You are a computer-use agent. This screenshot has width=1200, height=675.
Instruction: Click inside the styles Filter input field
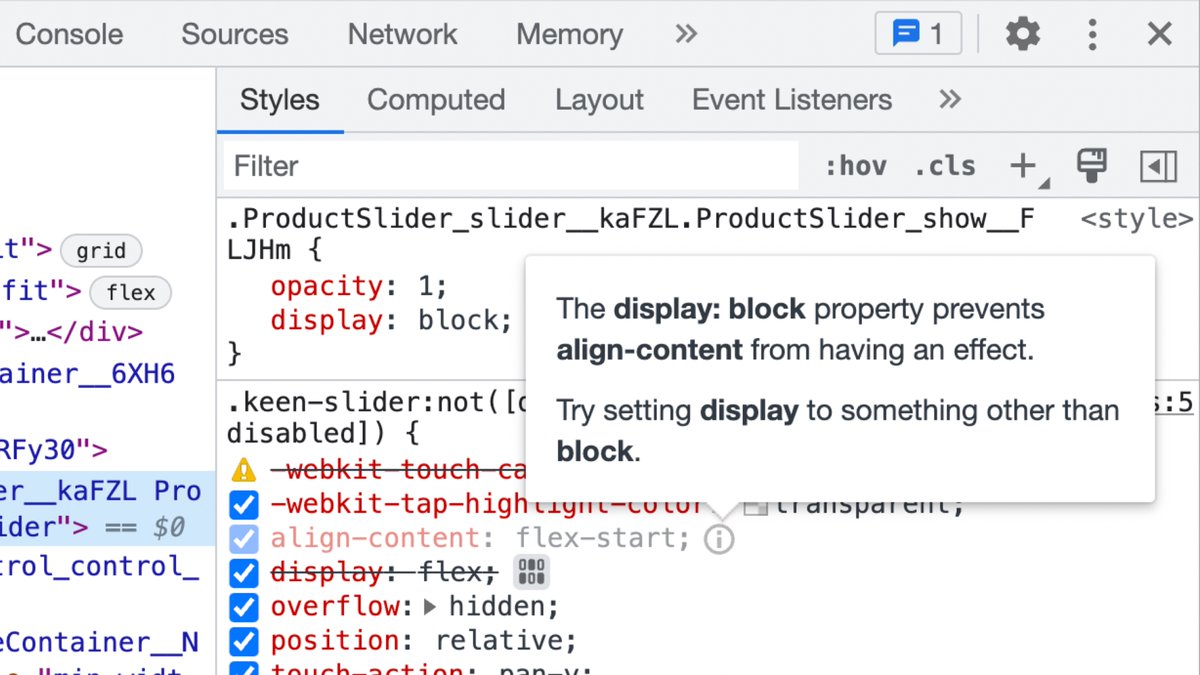(500, 166)
